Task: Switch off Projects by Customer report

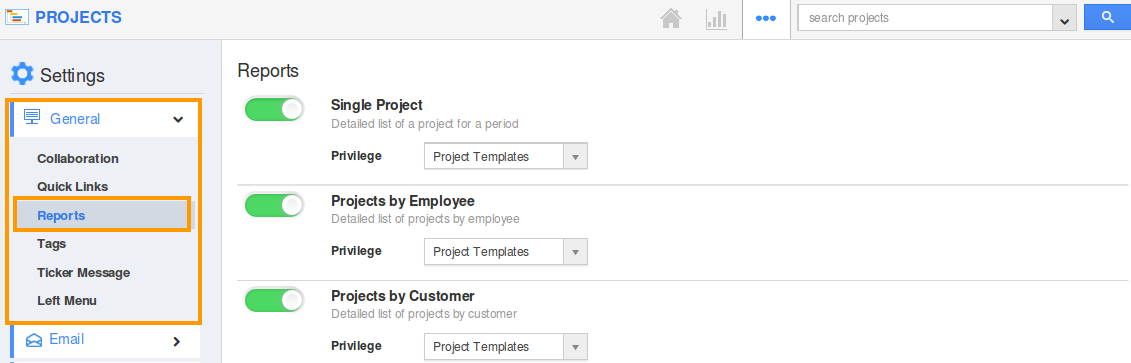Action: [x=274, y=300]
